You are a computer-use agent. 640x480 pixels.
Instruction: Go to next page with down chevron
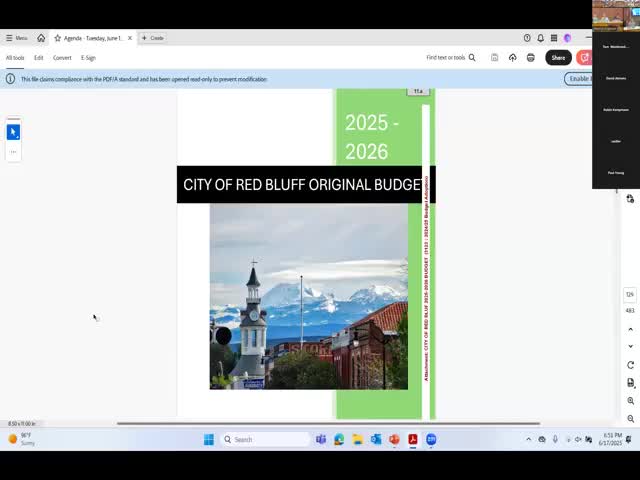[x=630, y=346]
